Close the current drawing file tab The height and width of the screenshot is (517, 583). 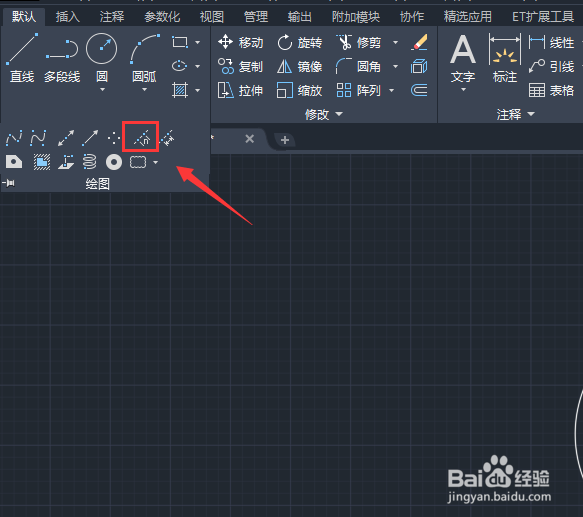pyautogui.click(x=250, y=139)
